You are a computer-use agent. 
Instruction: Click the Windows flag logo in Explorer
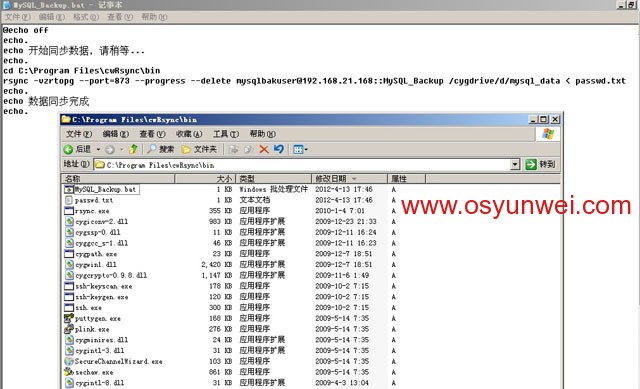pyautogui.click(x=547, y=134)
